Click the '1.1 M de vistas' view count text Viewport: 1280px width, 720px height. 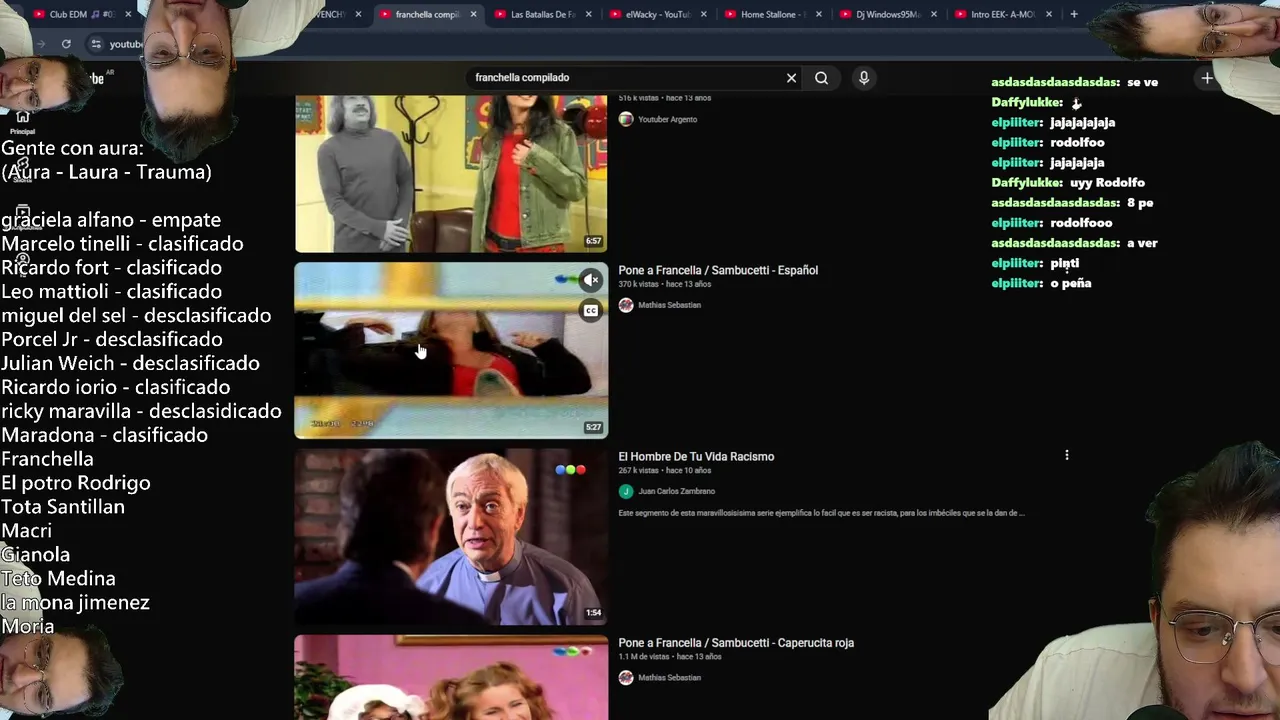pos(643,657)
